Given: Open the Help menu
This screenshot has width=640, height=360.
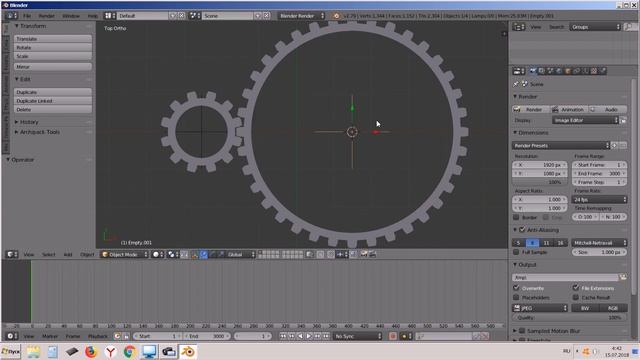Looking at the screenshot, I should [x=93, y=16].
